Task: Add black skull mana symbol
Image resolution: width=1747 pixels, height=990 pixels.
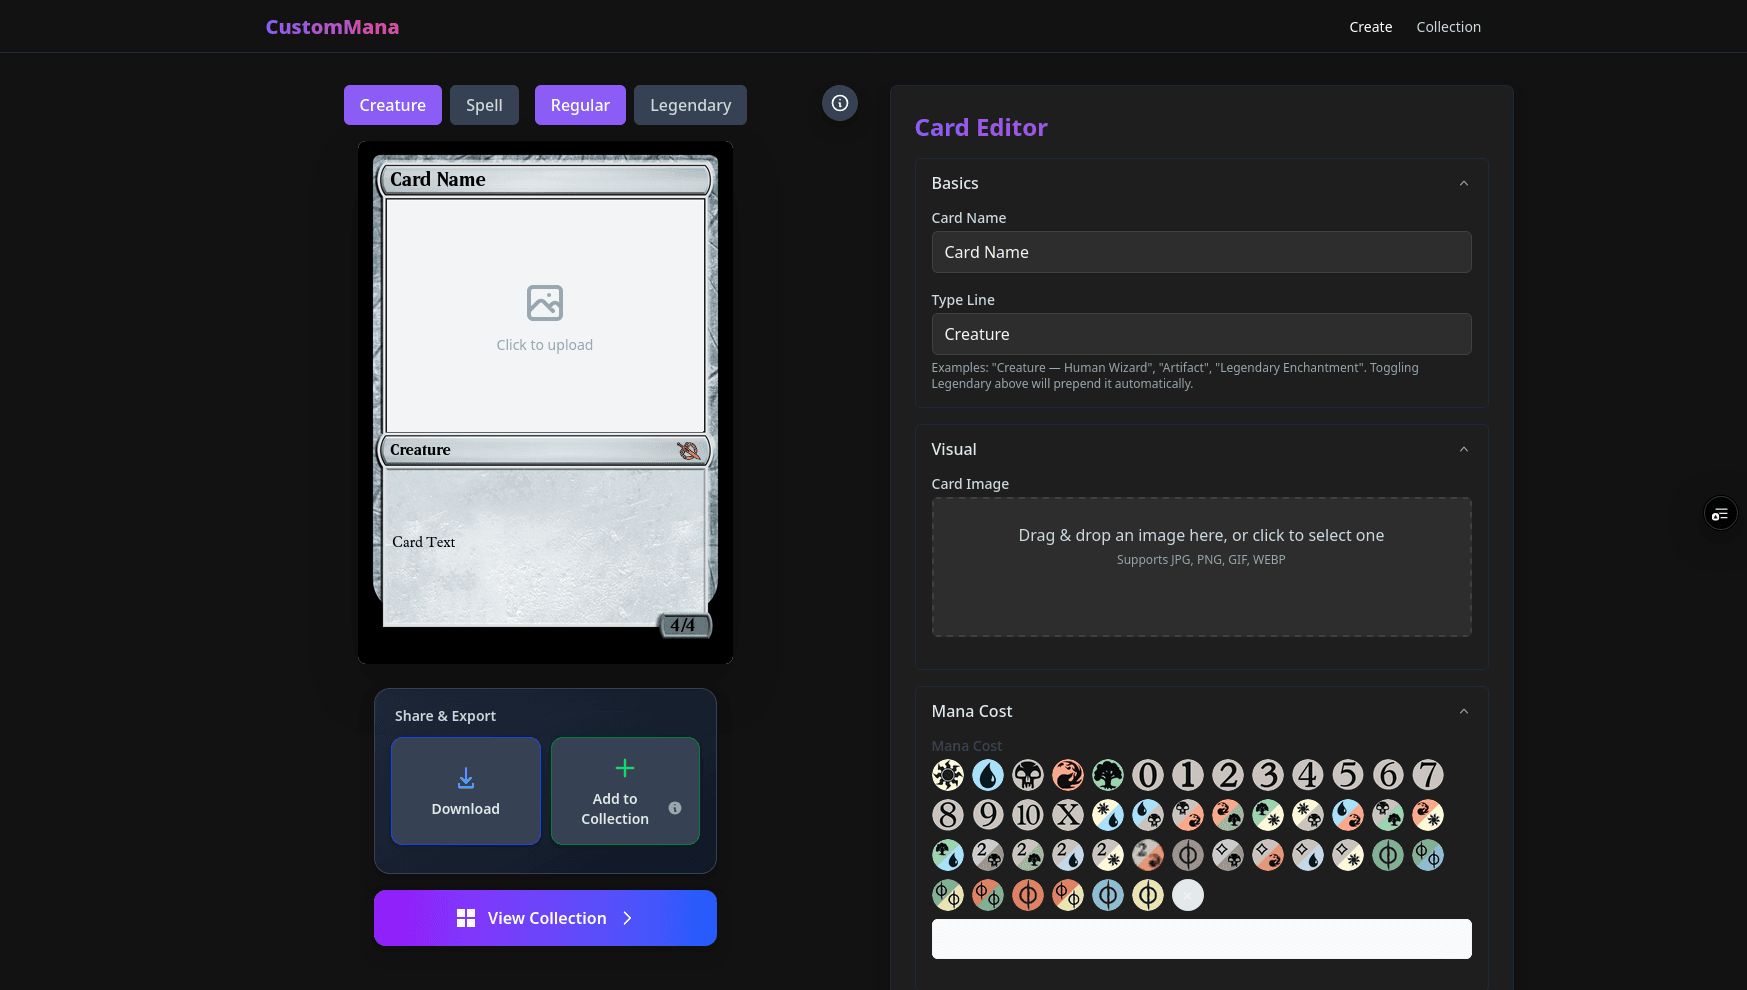Action: [1027, 775]
